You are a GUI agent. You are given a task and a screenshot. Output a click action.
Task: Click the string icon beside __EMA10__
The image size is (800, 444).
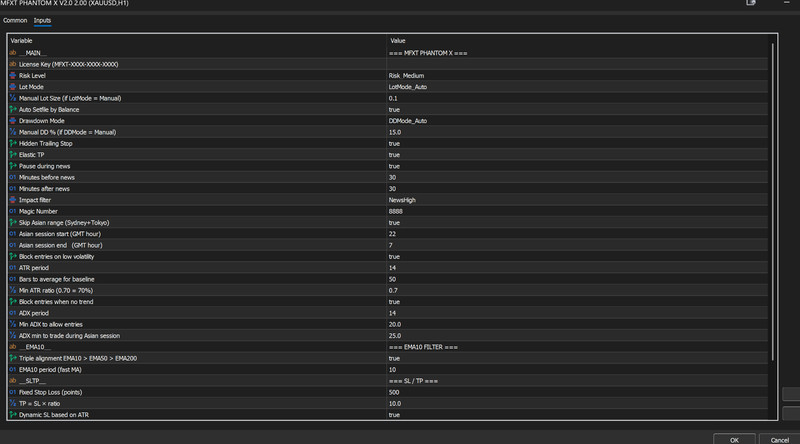point(13,347)
